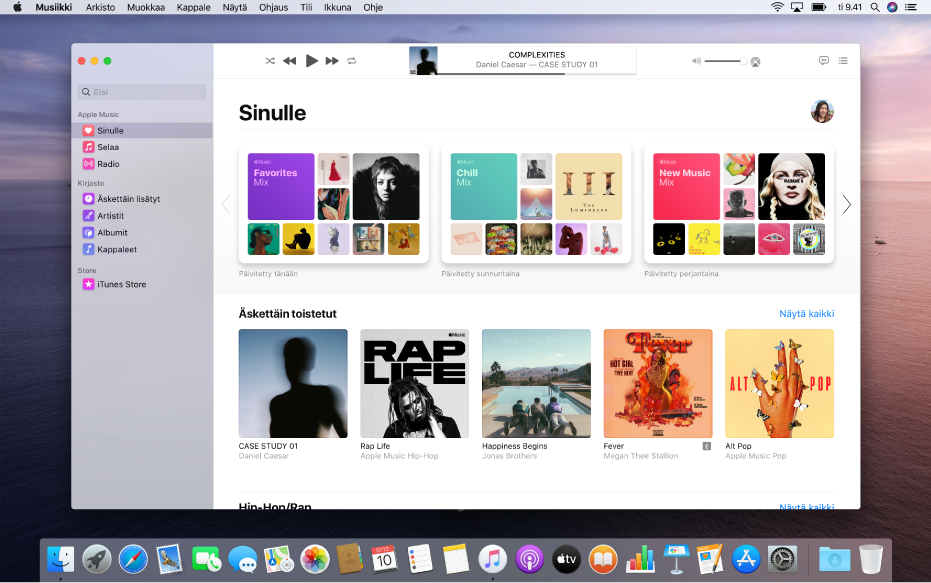Open the Rap Life playlist thumbnail
The height and width of the screenshot is (583, 931).
coord(414,383)
